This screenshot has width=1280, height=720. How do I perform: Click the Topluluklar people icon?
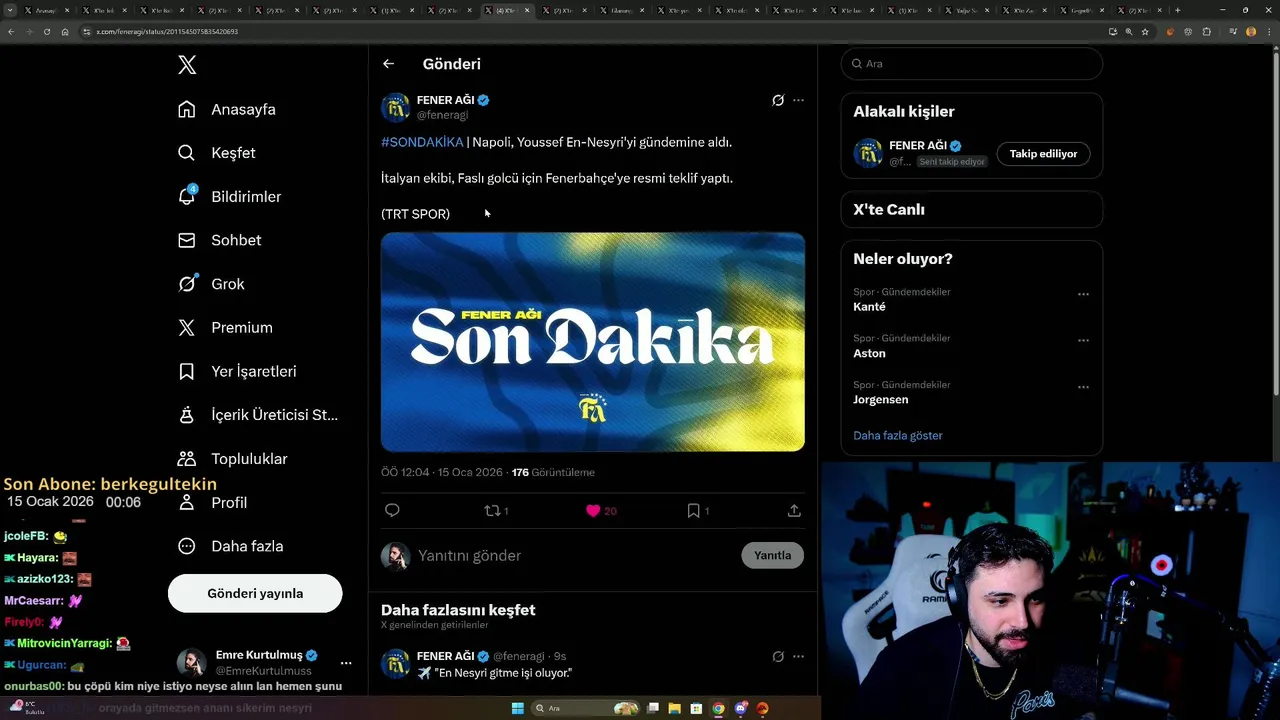click(x=187, y=459)
